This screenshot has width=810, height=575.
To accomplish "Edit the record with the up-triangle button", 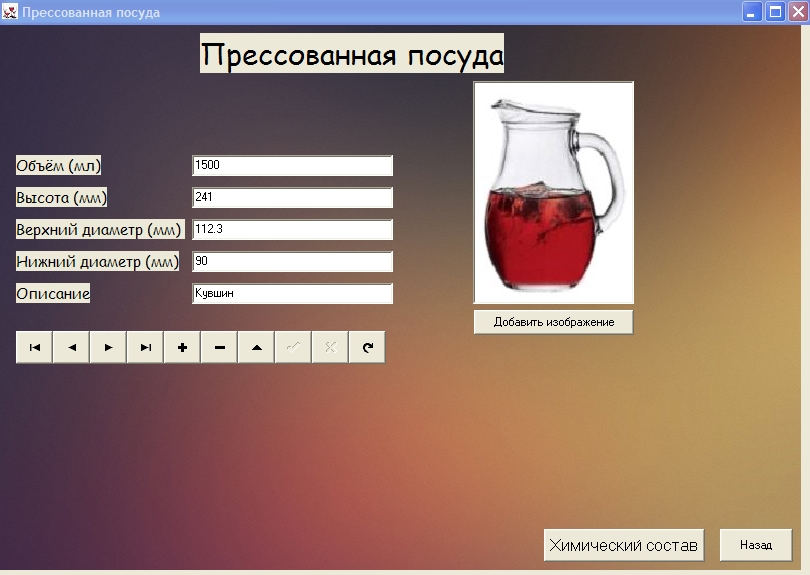I will (256, 347).
